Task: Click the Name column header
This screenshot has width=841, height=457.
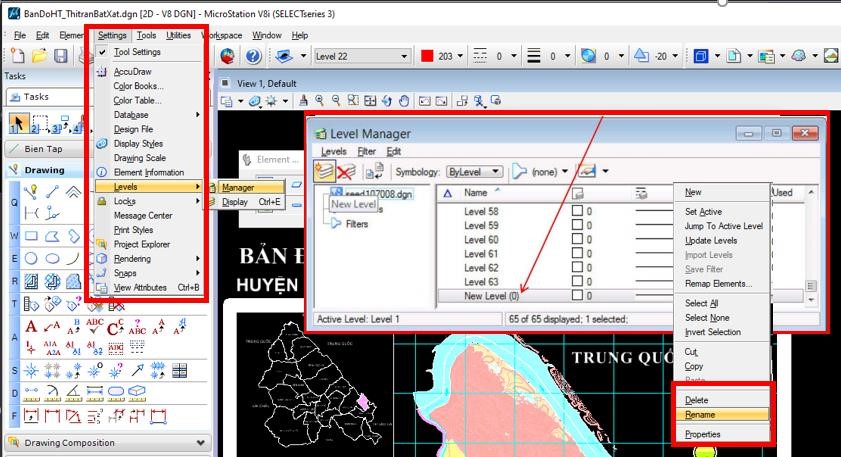Action: pos(476,193)
